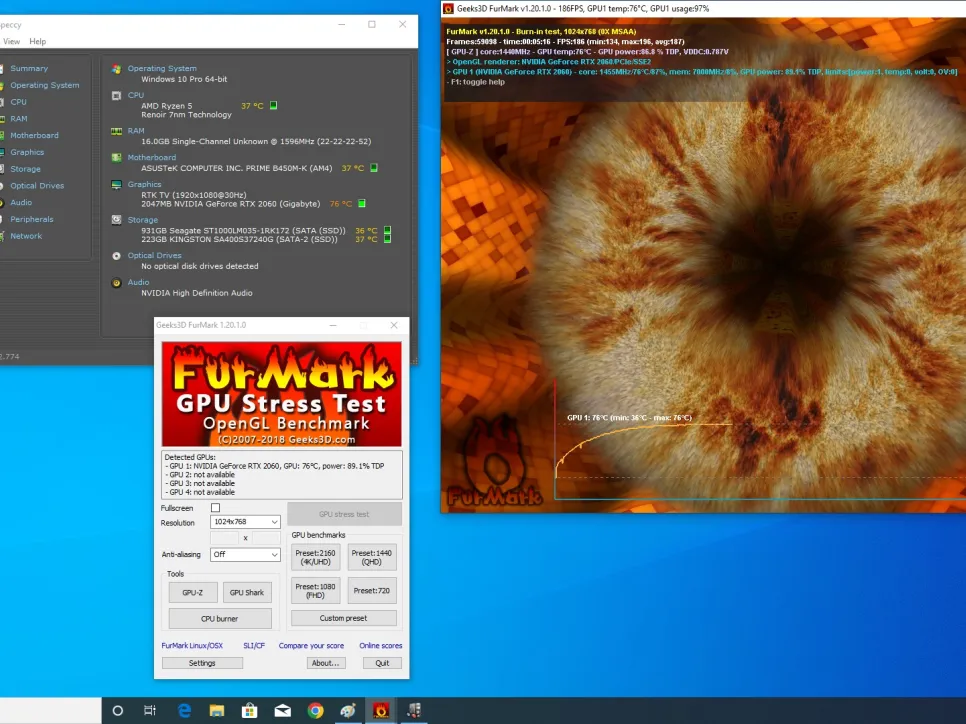Click the Graphics heading link in Speccy summary
966x724 pixels.
[144, 184]
